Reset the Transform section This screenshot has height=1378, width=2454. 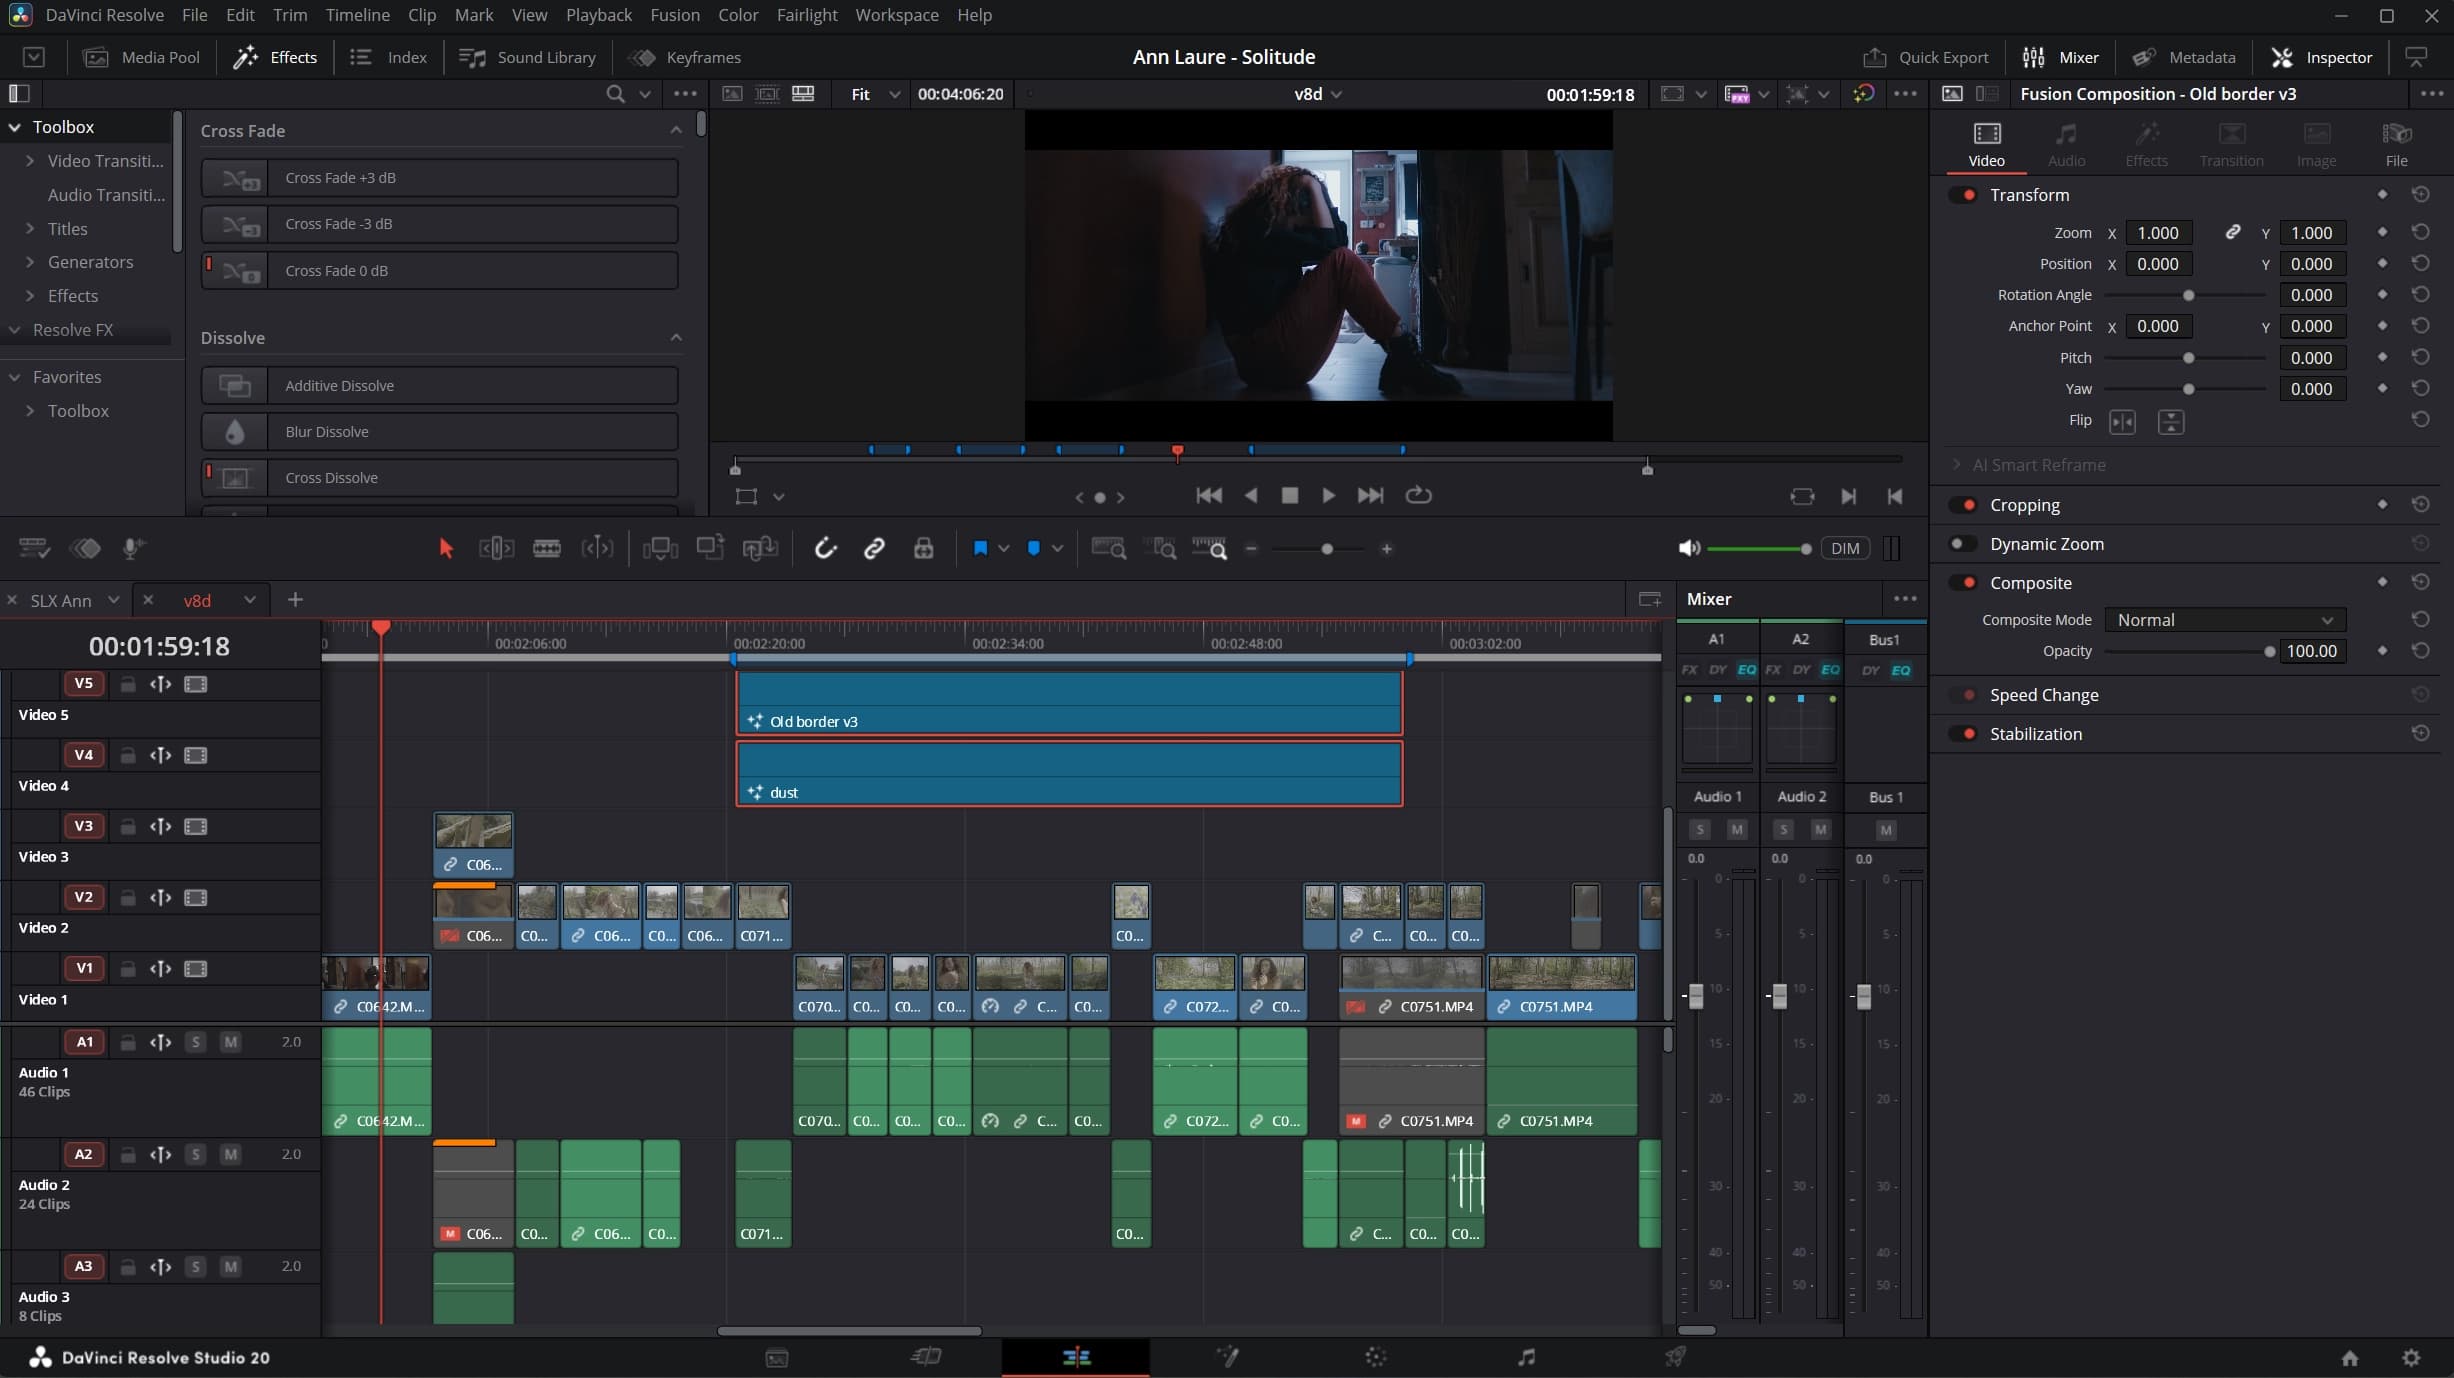pyautogui.click(x=2420, y=194)
